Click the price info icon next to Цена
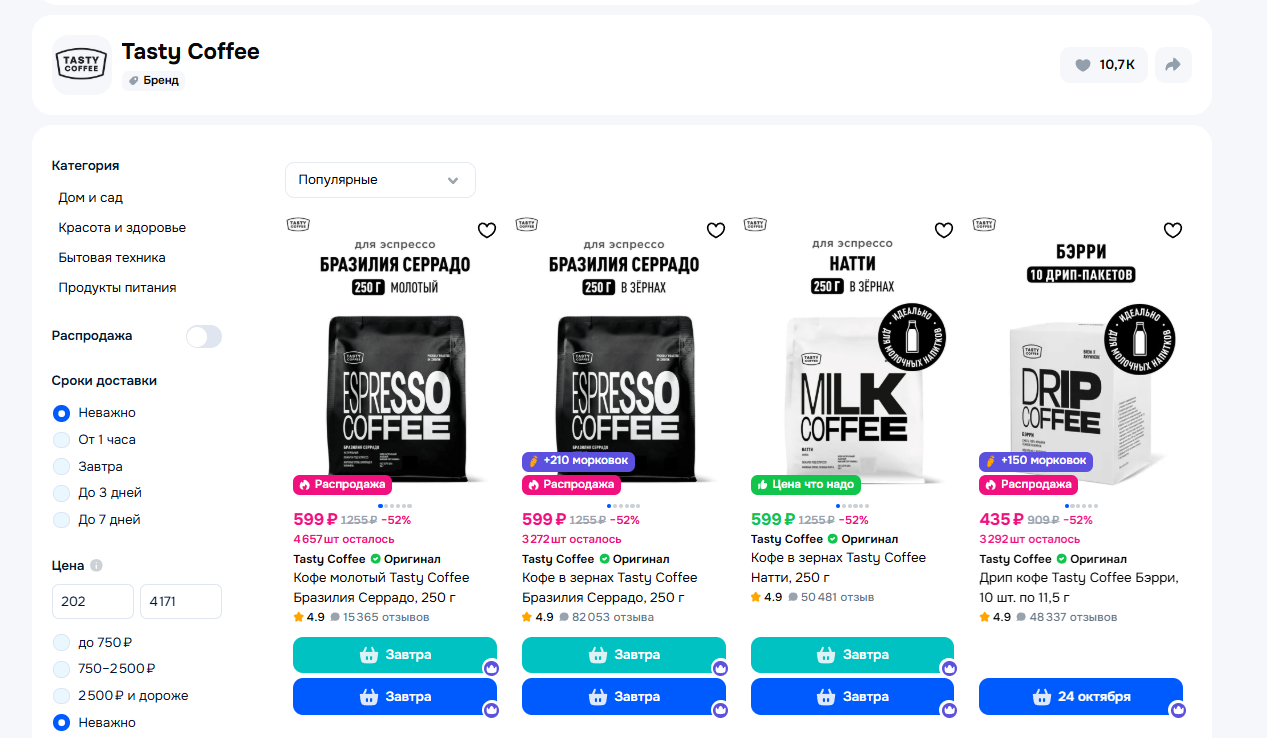The height and width of the screenshot is (738, 1267). [x=96, y=565]
